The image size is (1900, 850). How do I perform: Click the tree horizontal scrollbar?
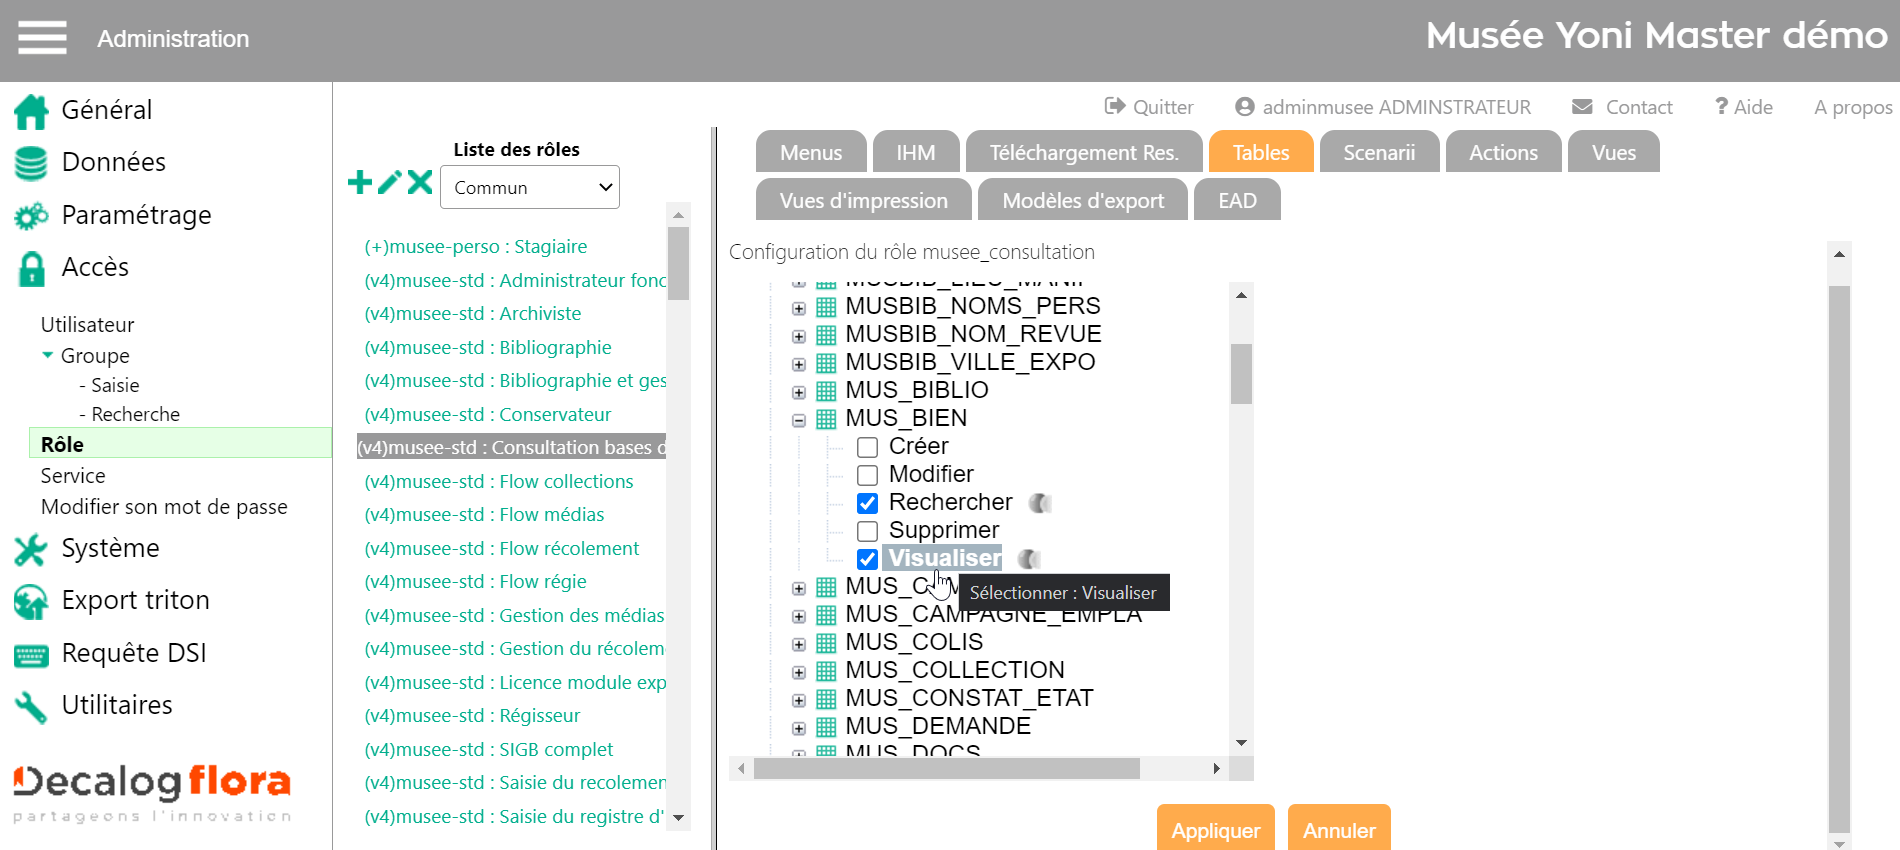point(946,768)
